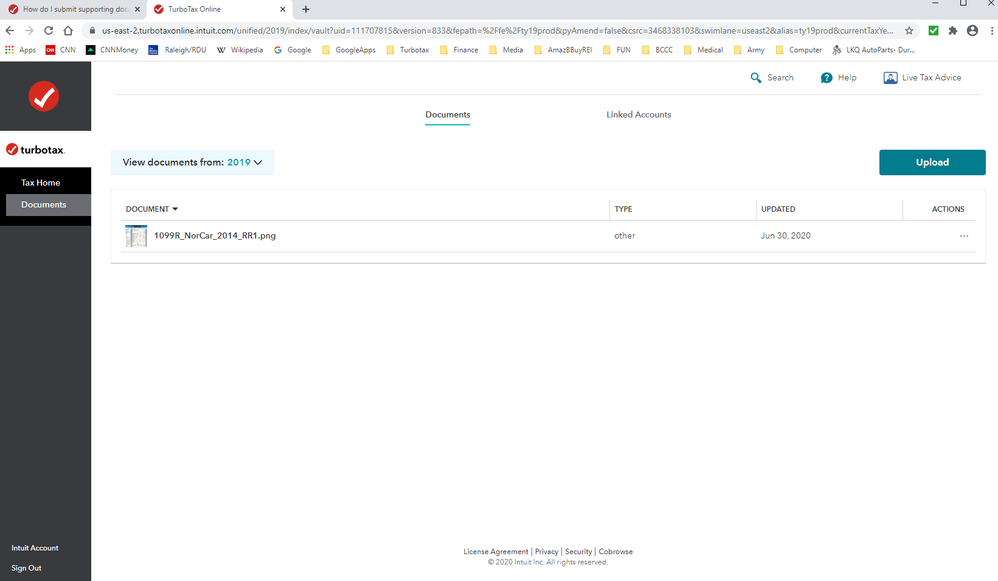Open the Army bookmark folder
Screen dimensions: 998x581
click(749, 50)
